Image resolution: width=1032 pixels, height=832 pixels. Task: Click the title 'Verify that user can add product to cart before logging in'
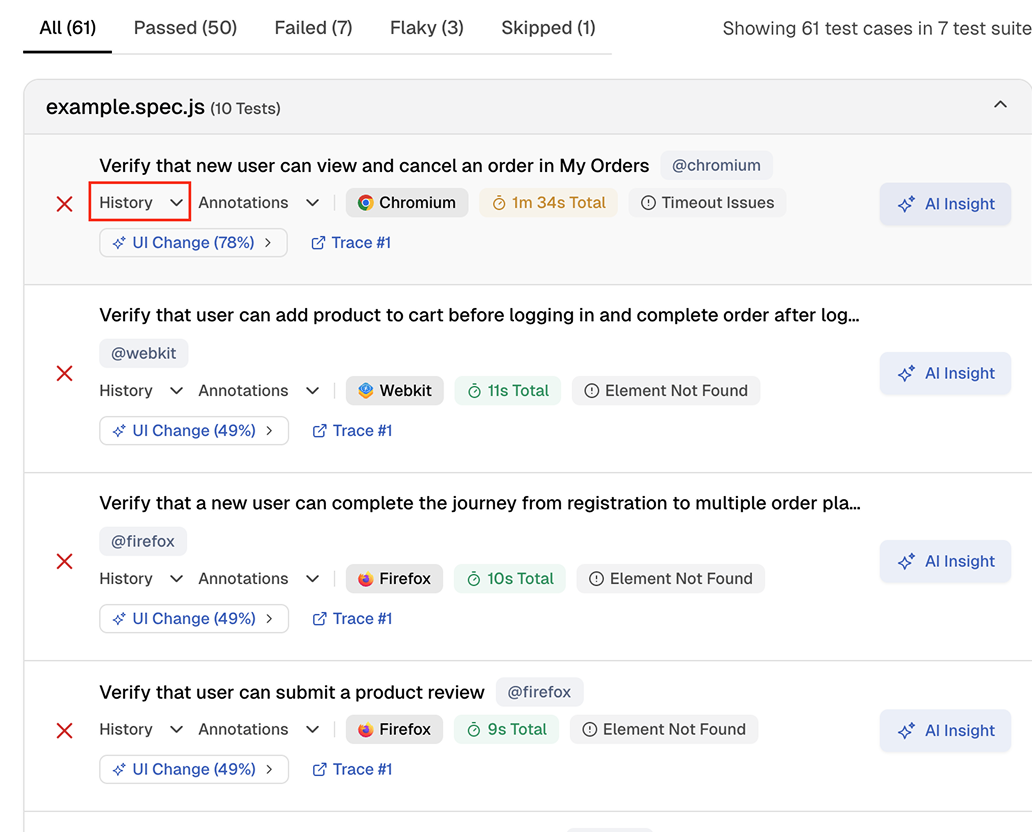tap(479, 315)
